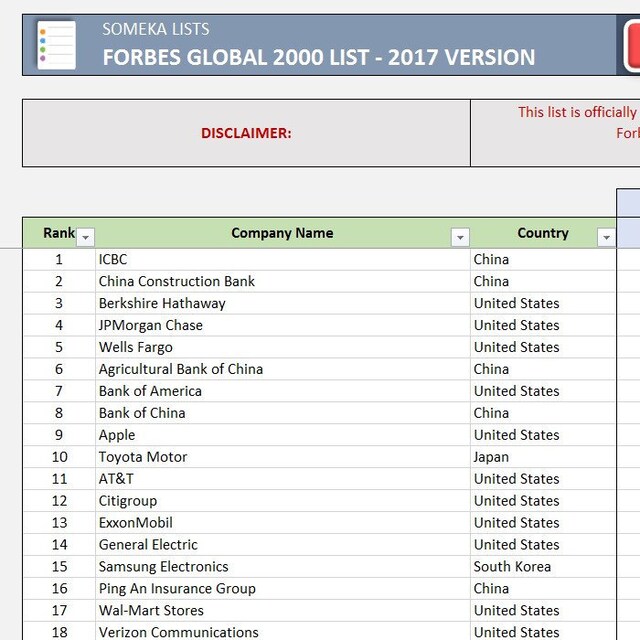Click the red button in header
The image size is (640, 640).
tap(633, 45)
